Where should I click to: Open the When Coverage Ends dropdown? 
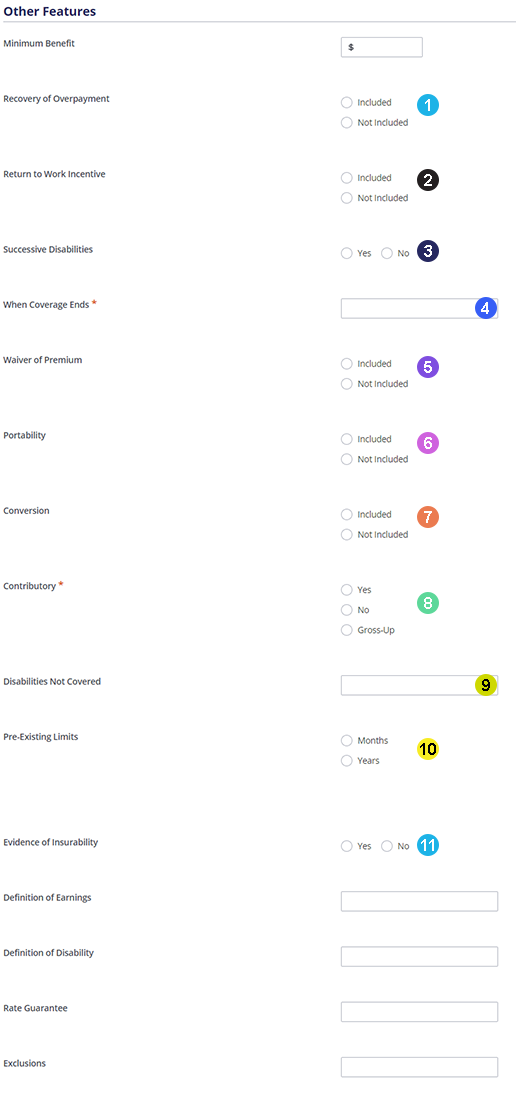coord(419,309)
